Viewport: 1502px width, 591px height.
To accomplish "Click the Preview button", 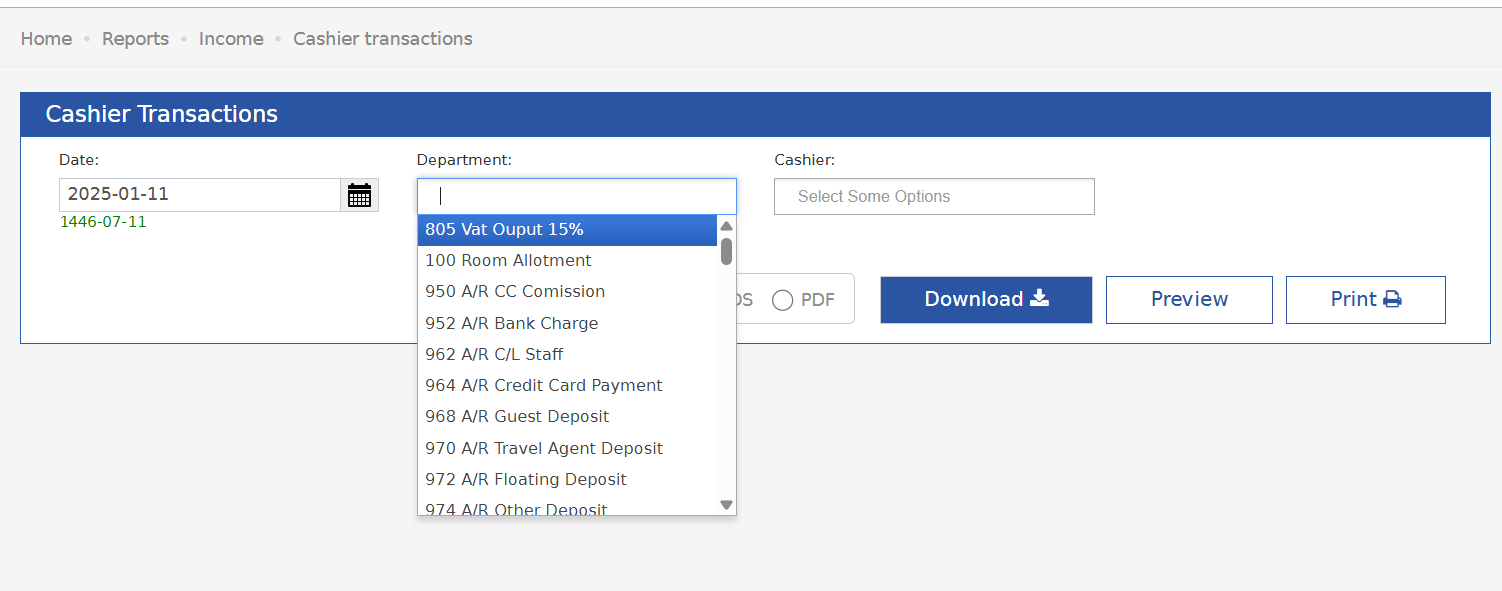I will pos(1189,299).
